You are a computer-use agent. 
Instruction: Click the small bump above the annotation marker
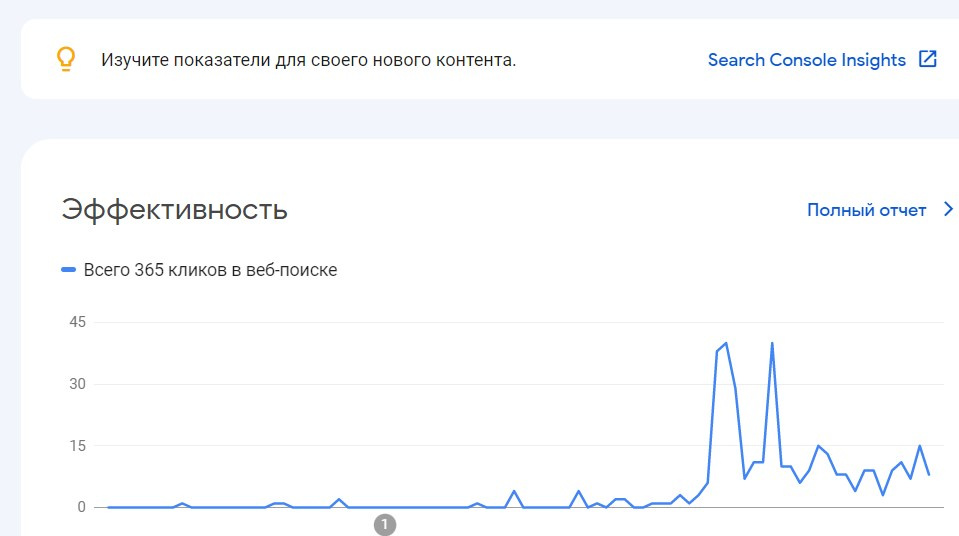(339, 499)
